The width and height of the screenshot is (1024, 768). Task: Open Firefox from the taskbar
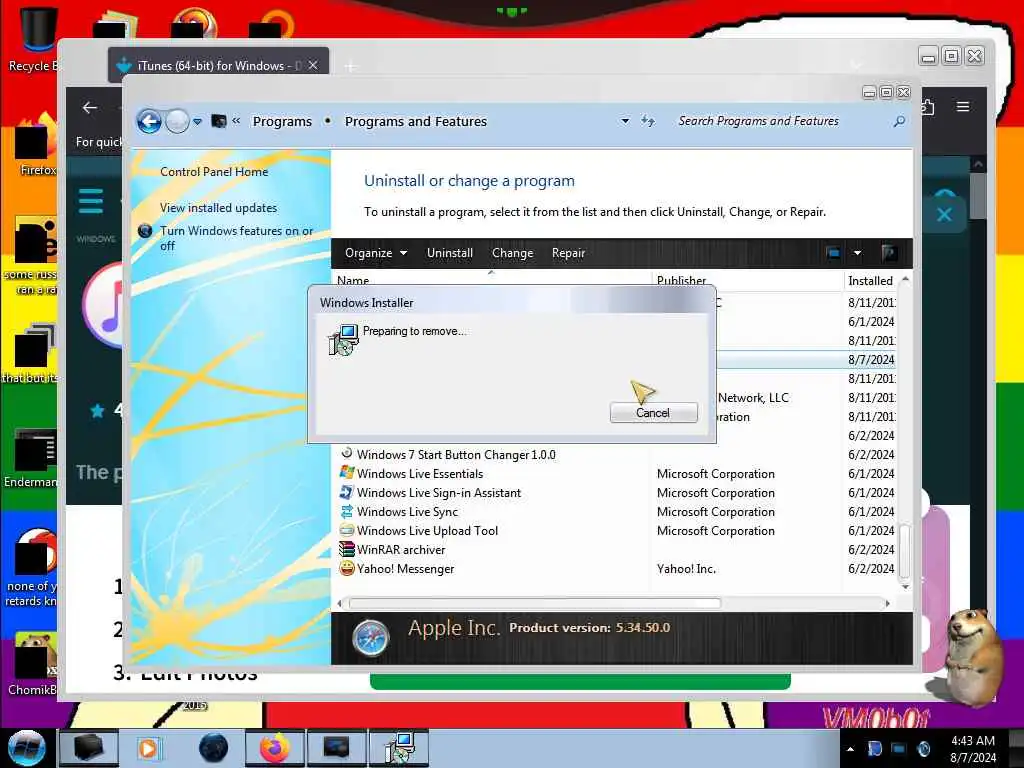(x=275, y=748)
